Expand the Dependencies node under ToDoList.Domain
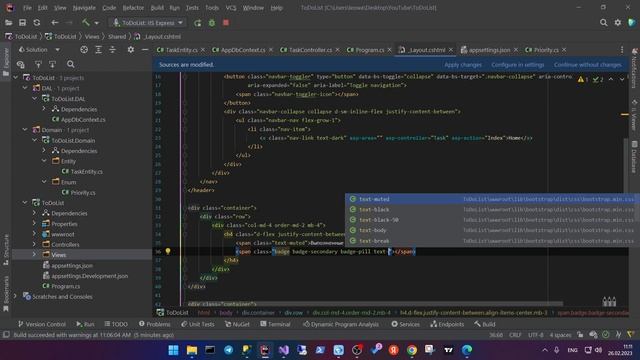Screen dimensions: 640x360 pyautogui.click(x=44, y=151)
